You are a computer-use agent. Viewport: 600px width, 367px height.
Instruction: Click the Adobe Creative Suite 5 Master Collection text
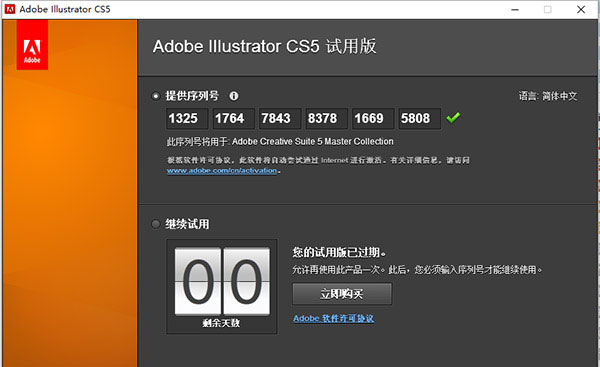[x=313, y=142]
